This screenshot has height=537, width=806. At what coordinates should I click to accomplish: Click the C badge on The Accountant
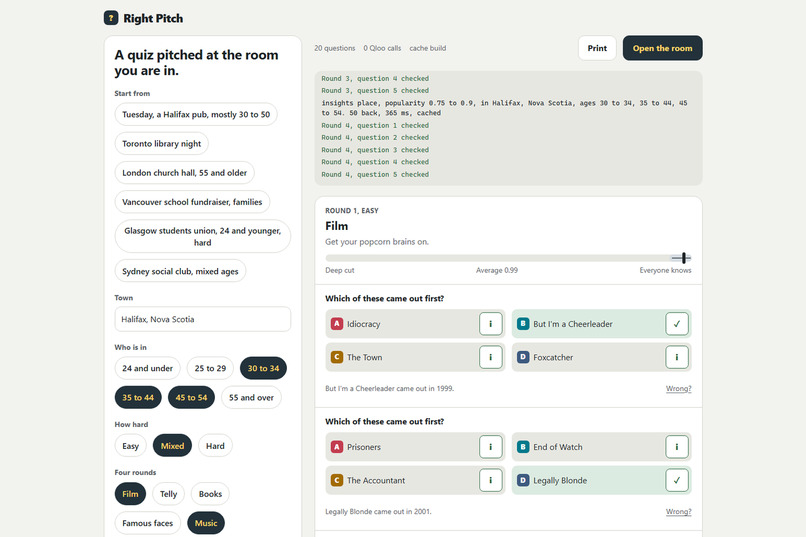[337, 480]
